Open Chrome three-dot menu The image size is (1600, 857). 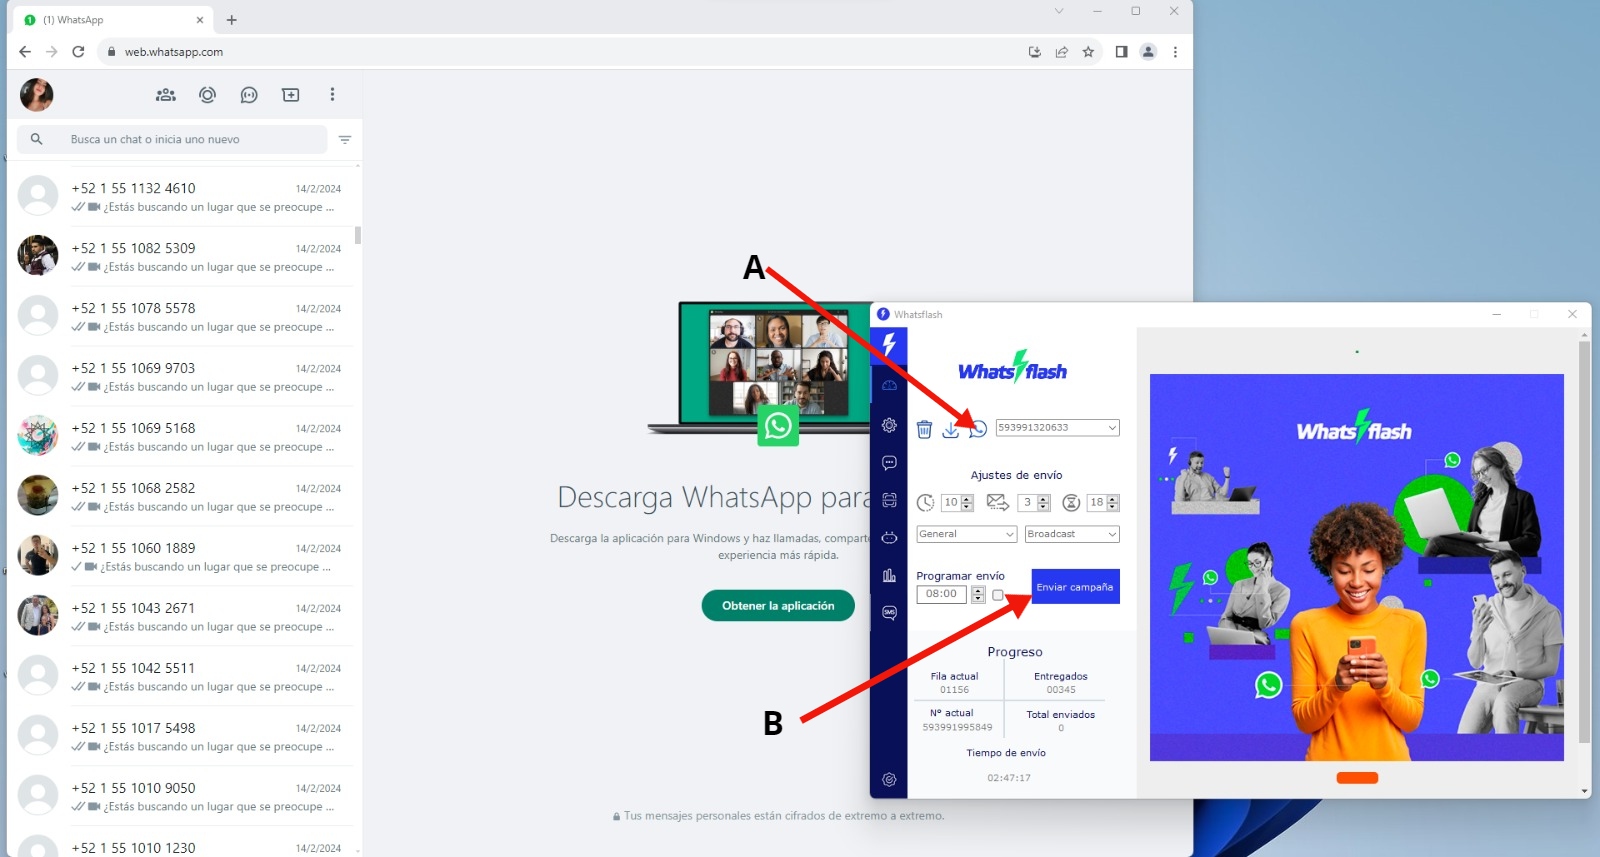pos(1175,52)
